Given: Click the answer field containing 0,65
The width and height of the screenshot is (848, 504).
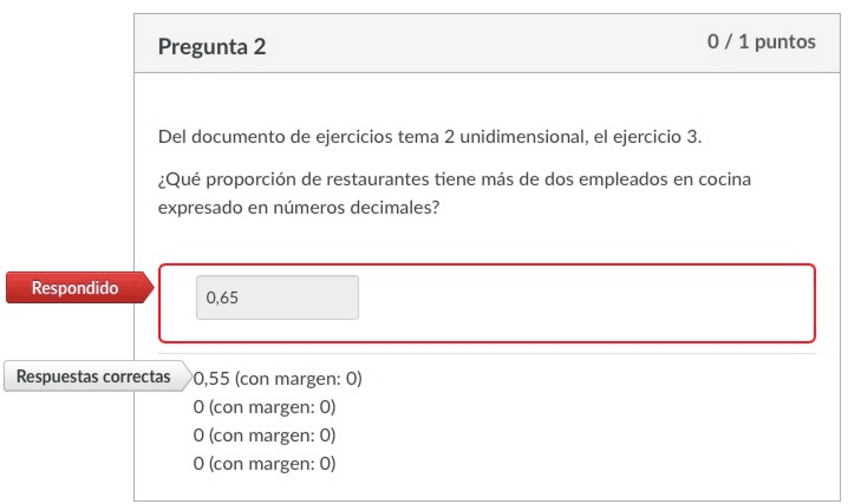Looking at the screenshot, I should coord(277,297).
